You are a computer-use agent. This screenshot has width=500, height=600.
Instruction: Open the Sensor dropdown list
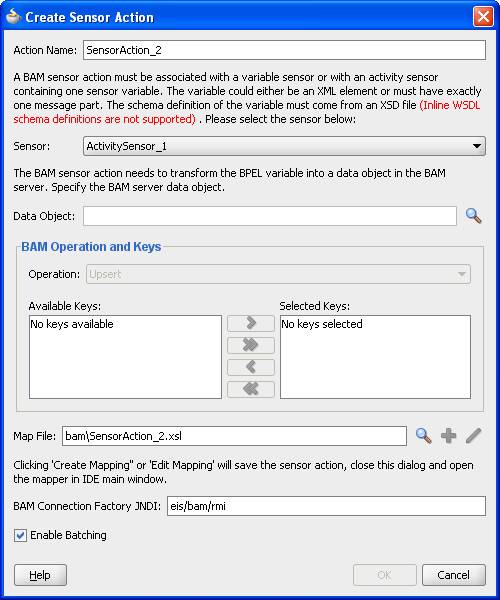(284, 146)
